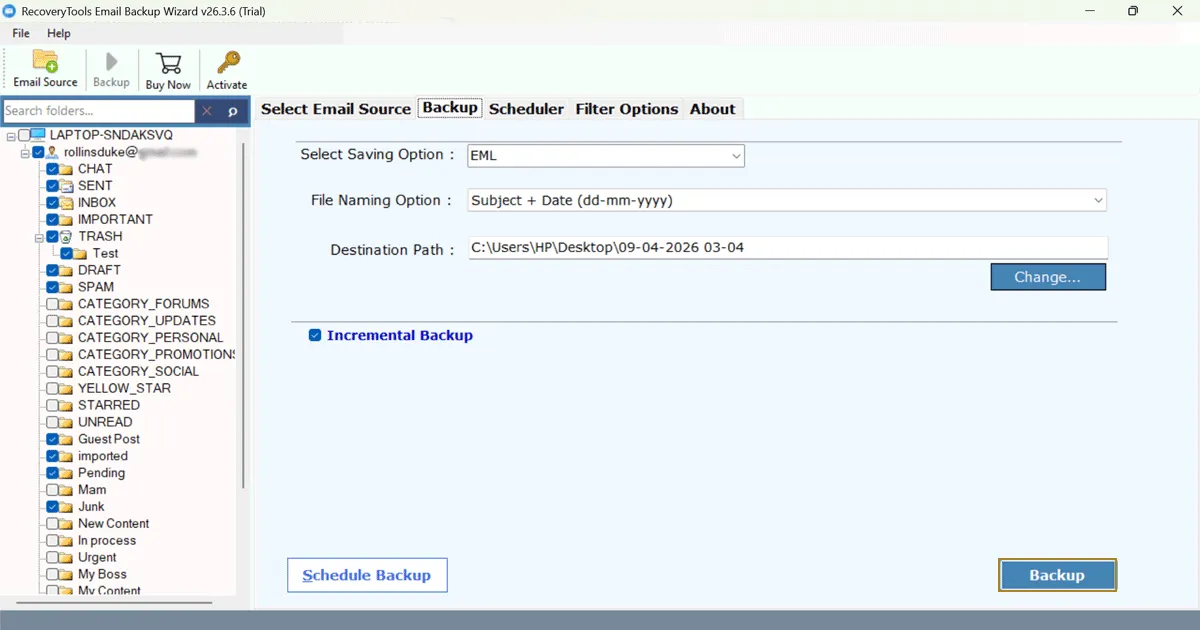Viewport: 1200px width, 630px height.
Task: Click the Guest Post folder icon
Action: pos(67,439)
